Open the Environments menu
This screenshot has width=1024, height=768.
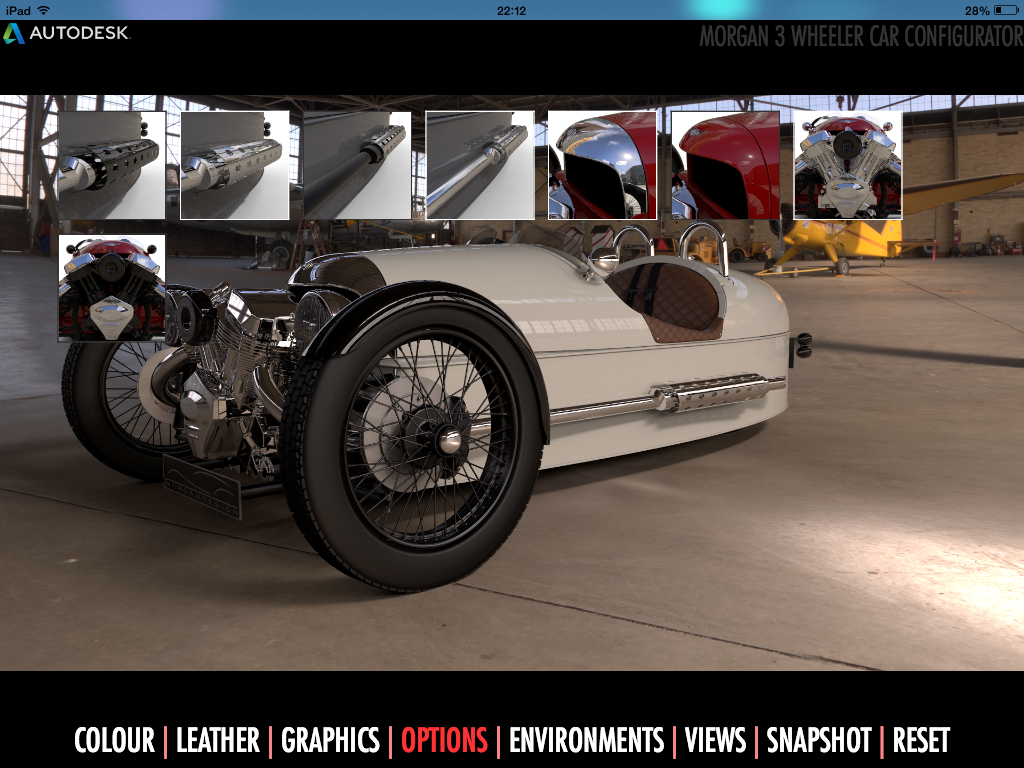point(586,741)
